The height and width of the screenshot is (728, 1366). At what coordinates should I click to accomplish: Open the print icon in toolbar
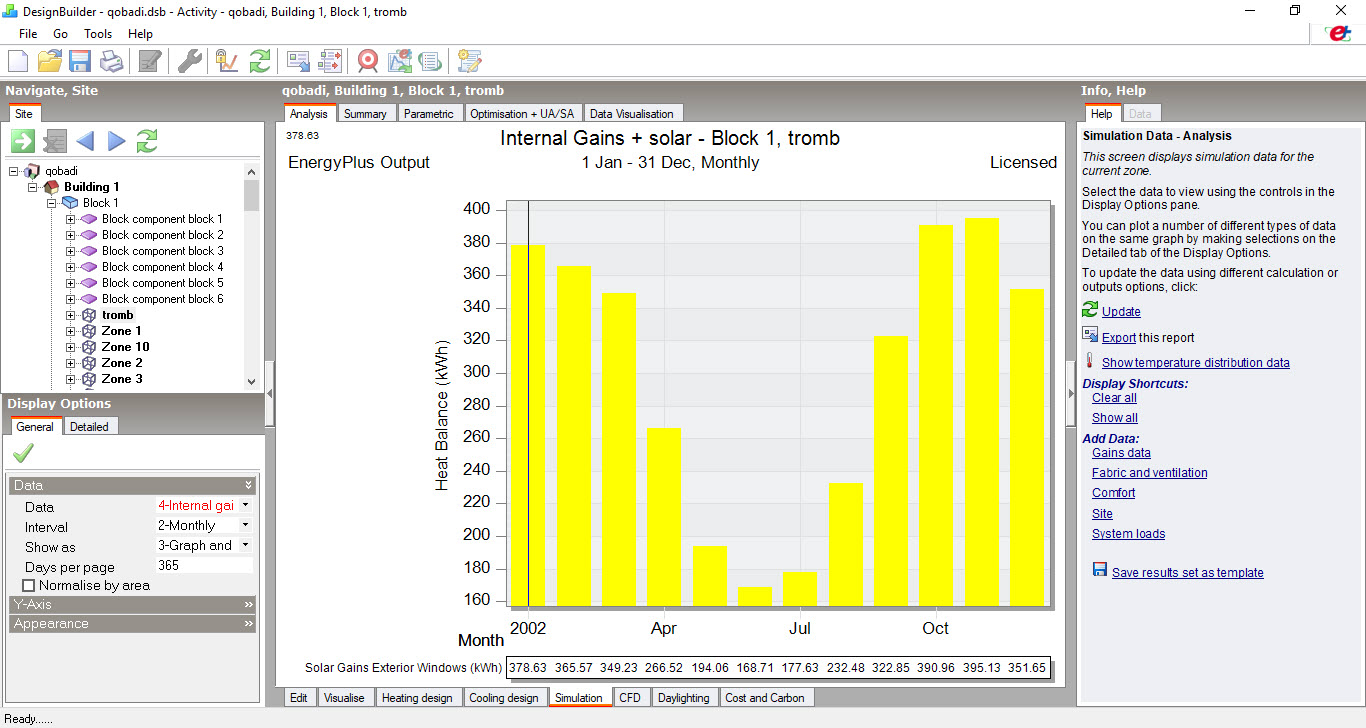111,61
